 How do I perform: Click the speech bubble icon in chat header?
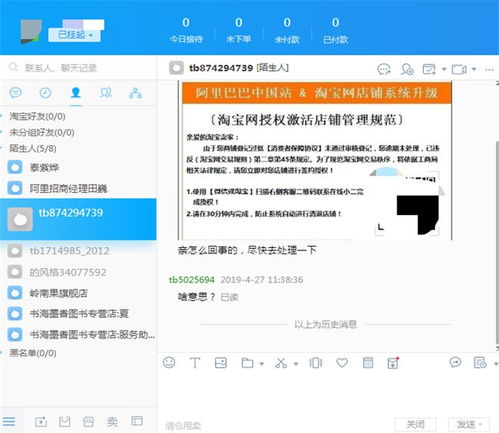pyautogui.click(x=384, y=69)
